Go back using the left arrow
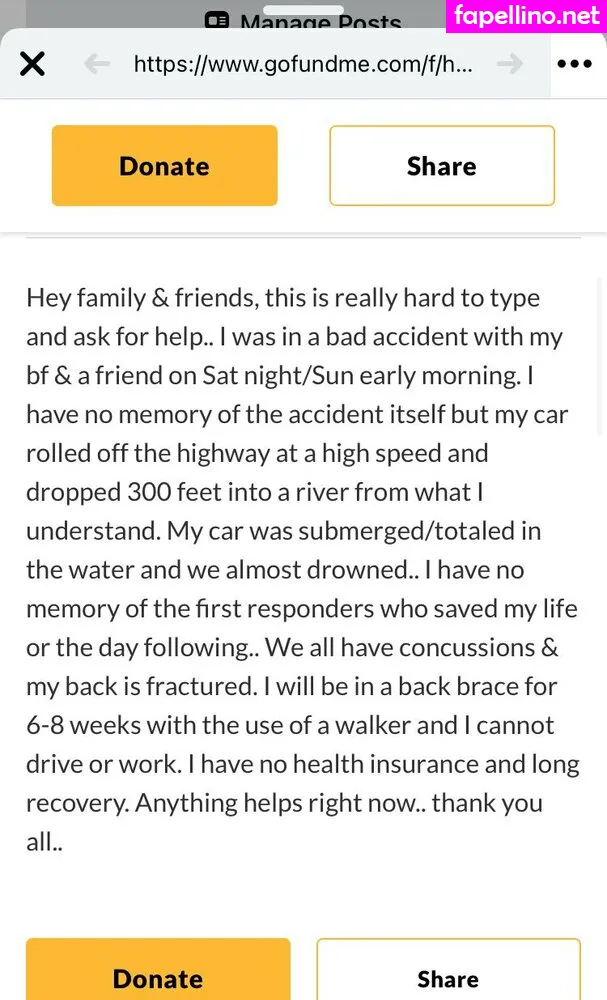 coord(96,65)
